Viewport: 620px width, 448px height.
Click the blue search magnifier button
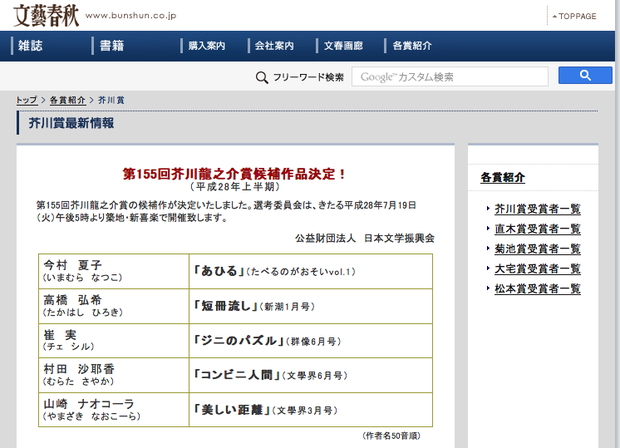point(585,75)
